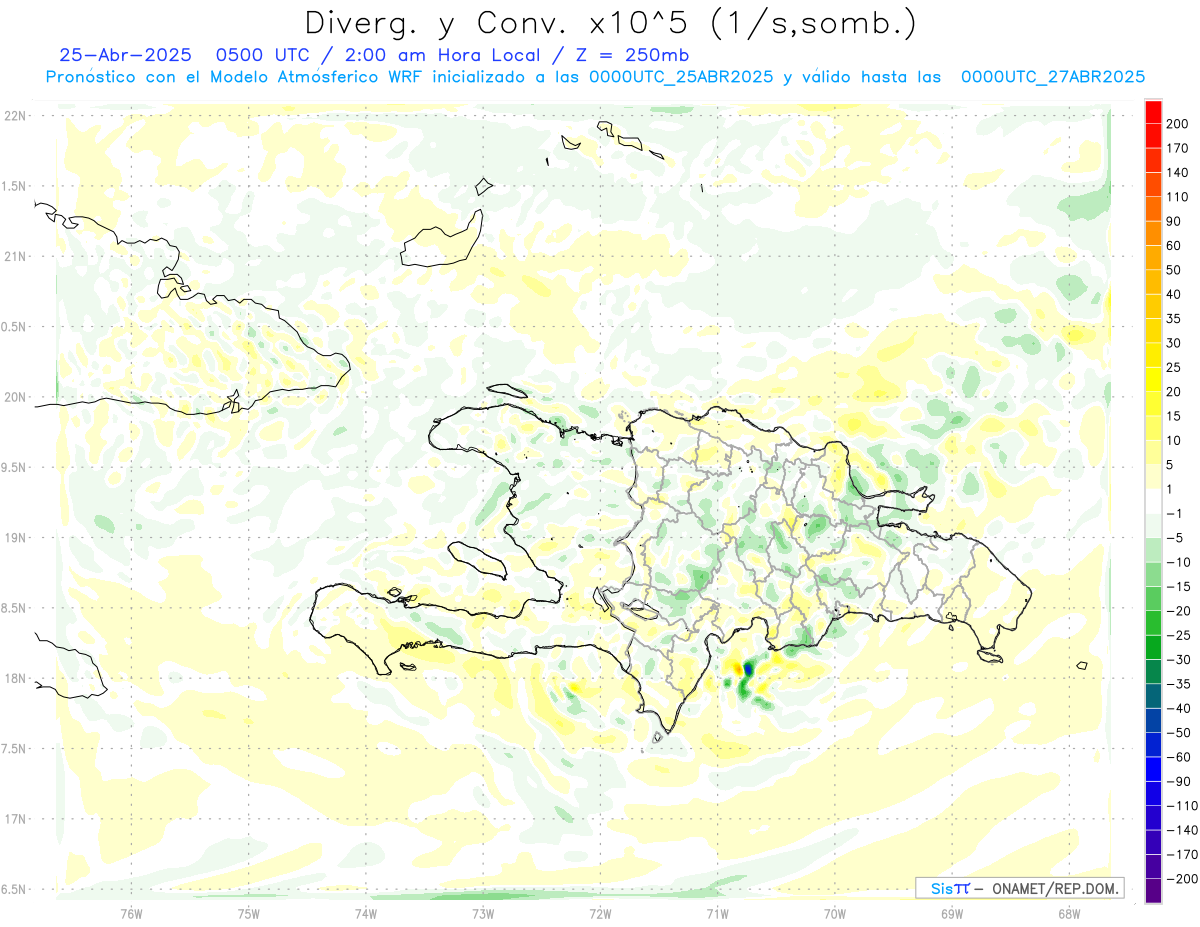Click the "72W" longitude label

pos(600,914)
